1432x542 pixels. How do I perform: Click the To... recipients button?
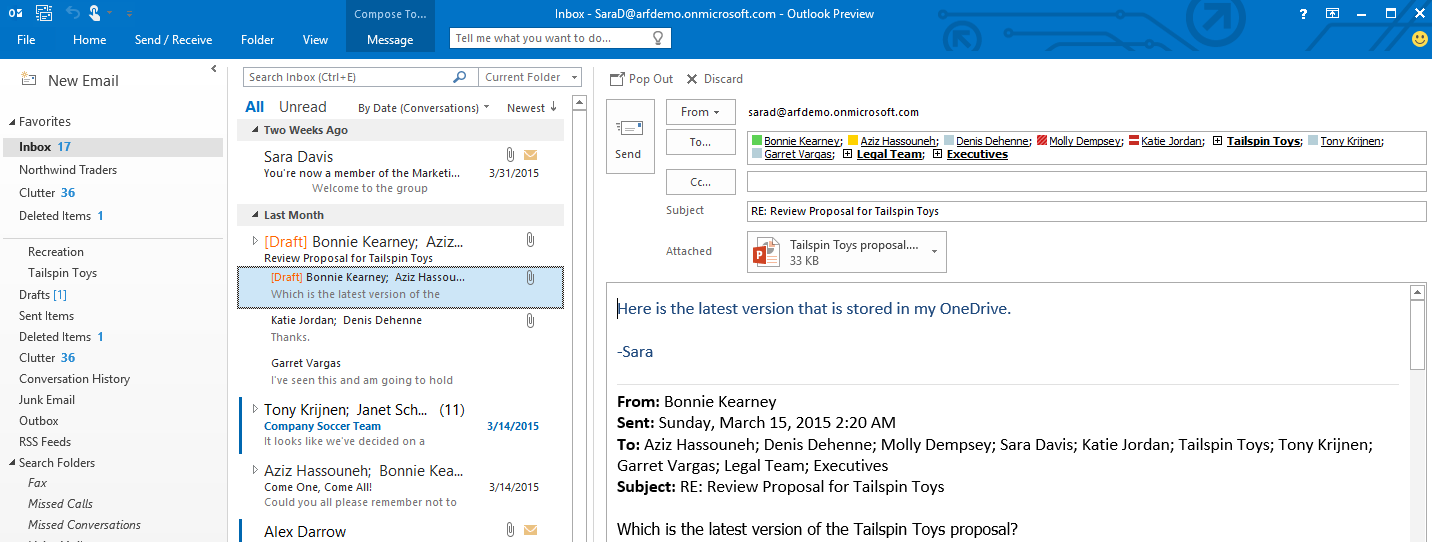700,142
